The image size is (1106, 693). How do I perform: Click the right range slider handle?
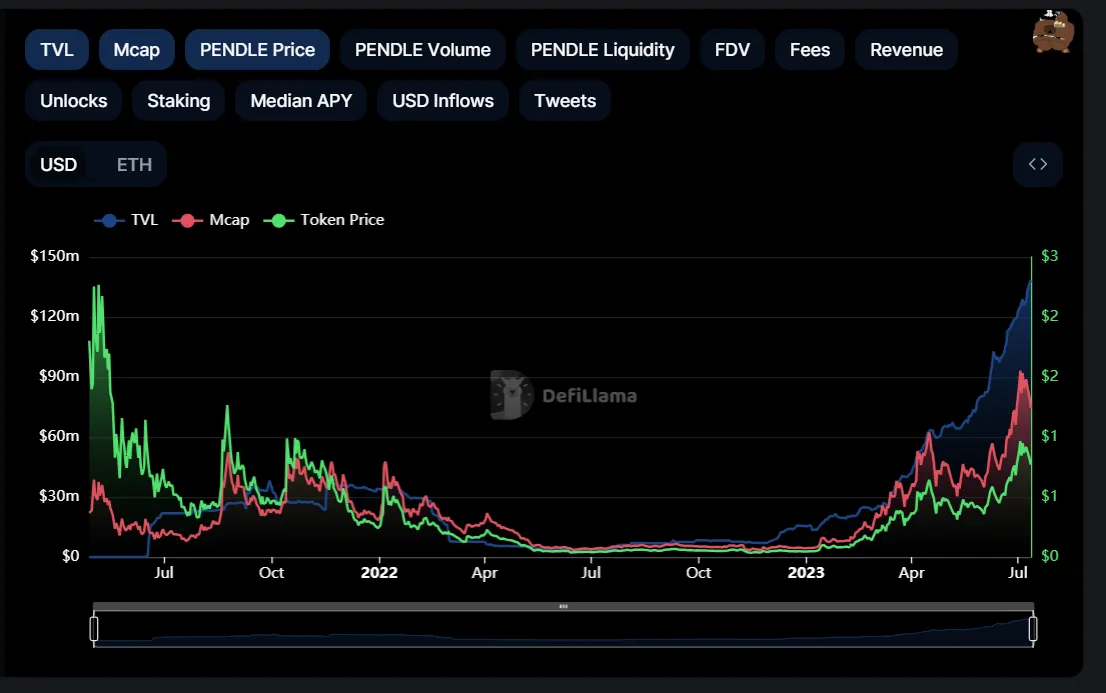(x=1033, y=628)
